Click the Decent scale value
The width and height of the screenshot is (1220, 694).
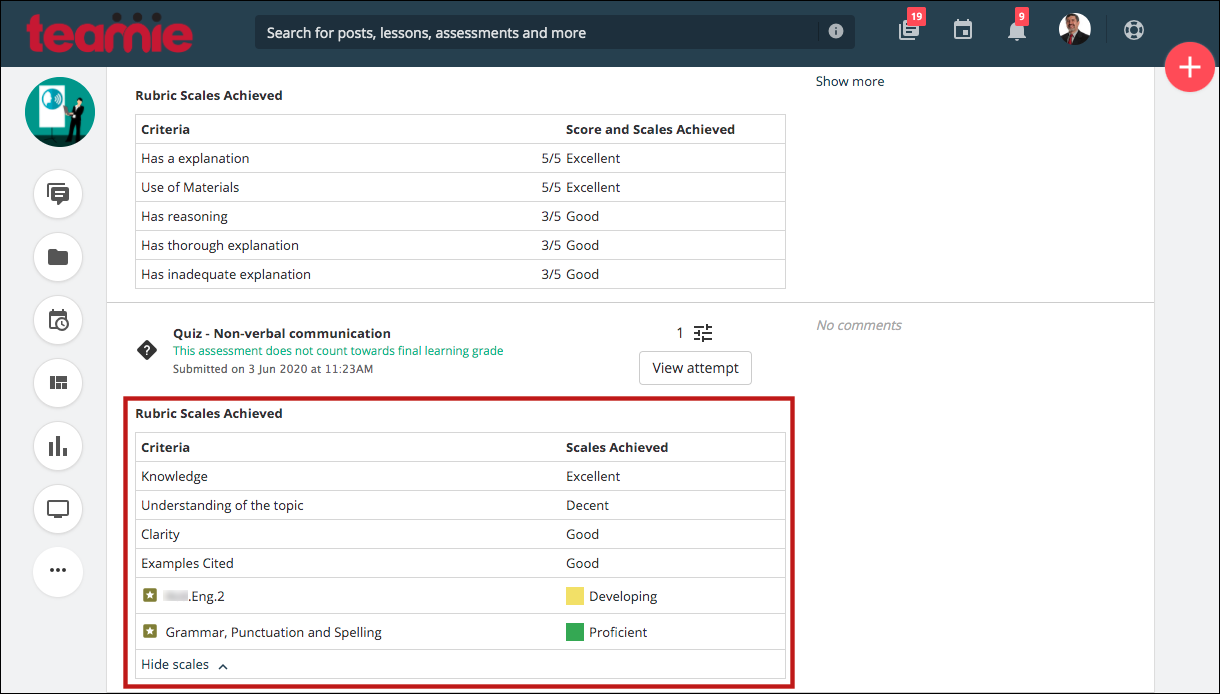[x=587, y=505]
